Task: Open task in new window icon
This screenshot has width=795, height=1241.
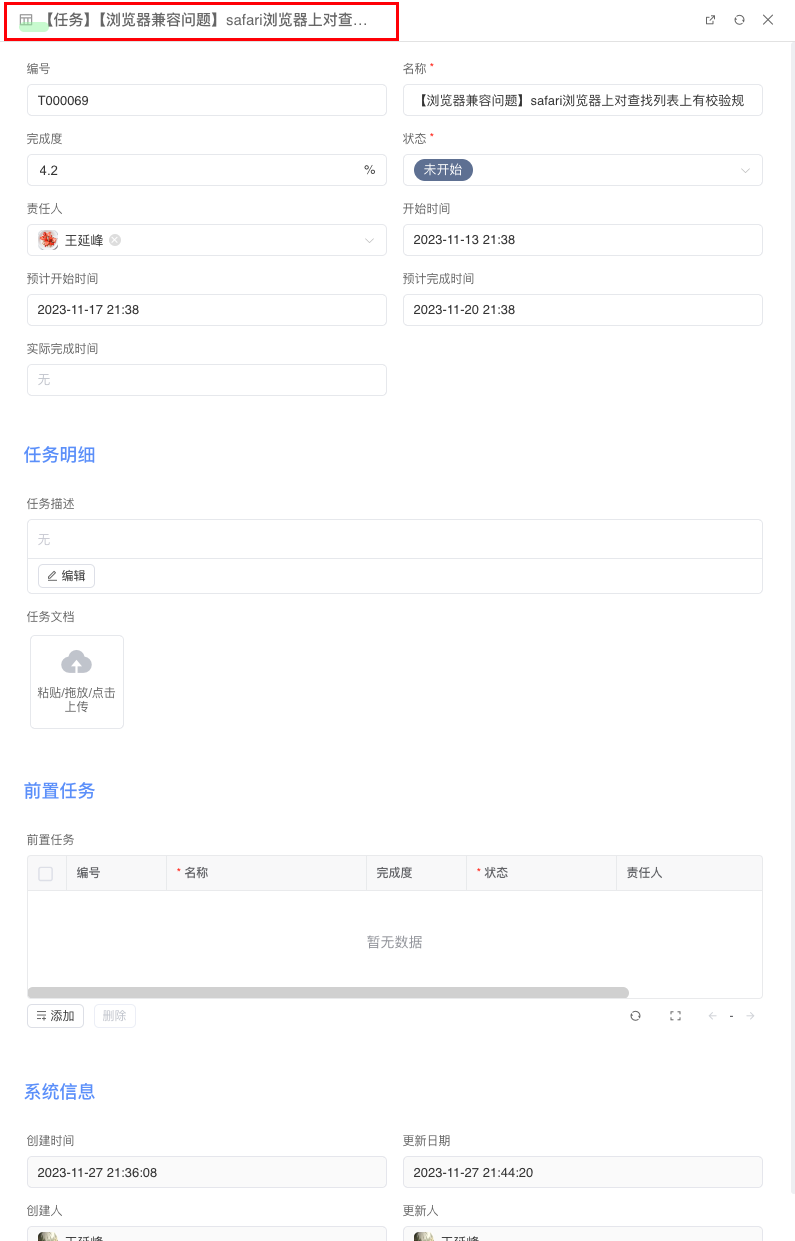Action: [x=710, y=20]
